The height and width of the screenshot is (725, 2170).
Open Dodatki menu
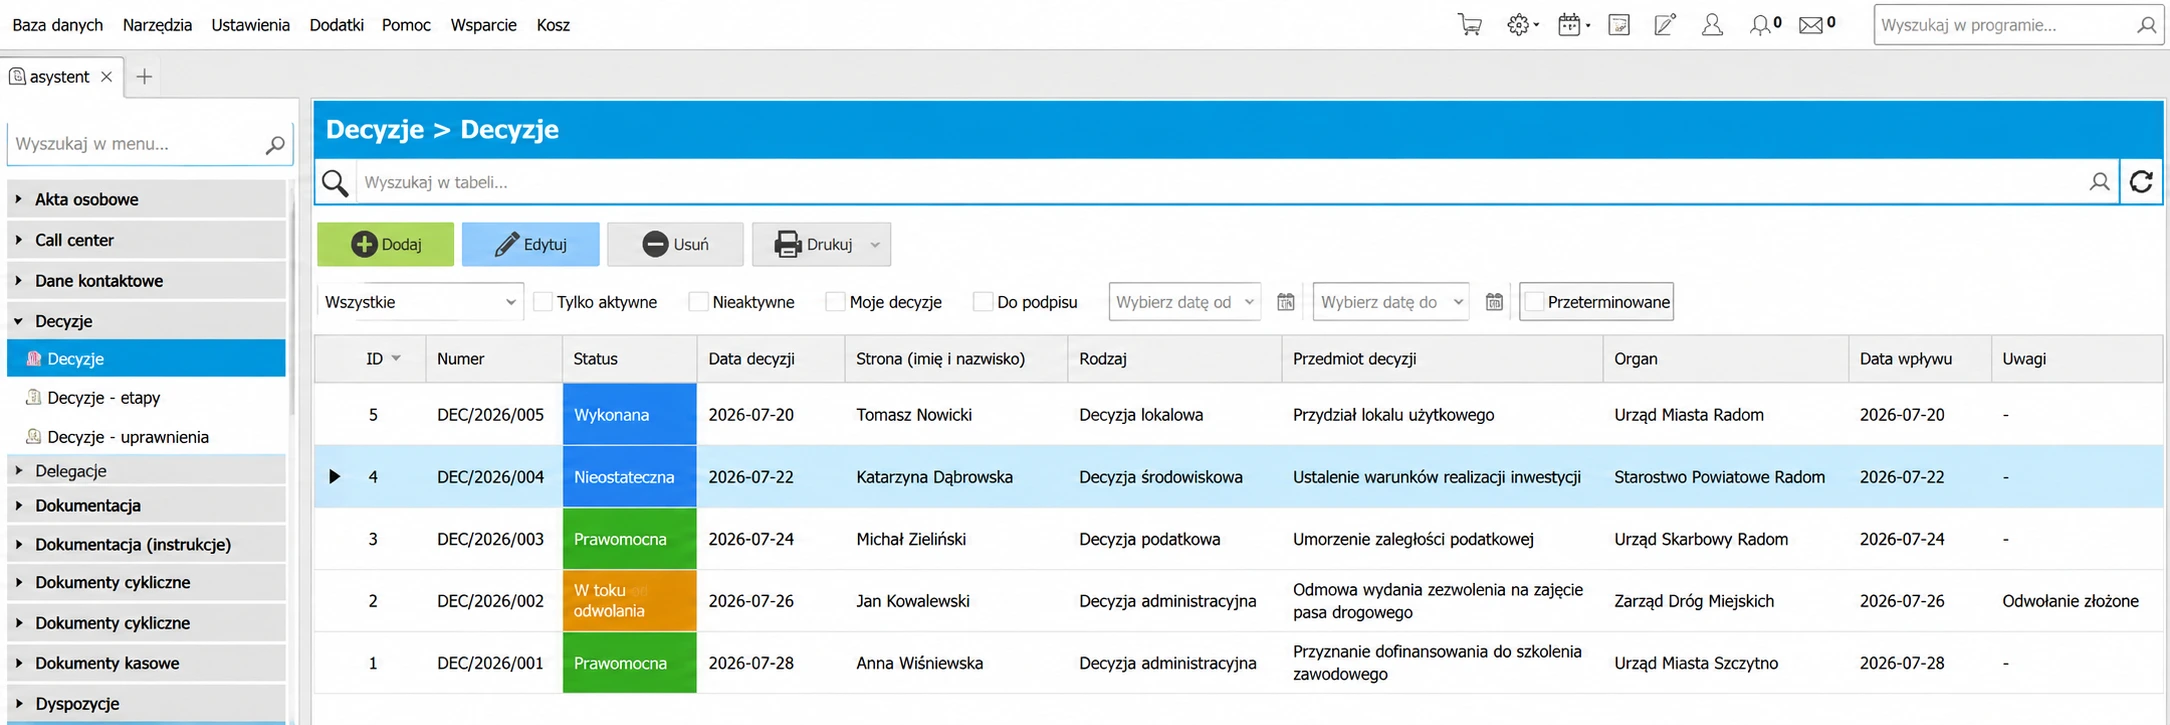tap(336, 25)
